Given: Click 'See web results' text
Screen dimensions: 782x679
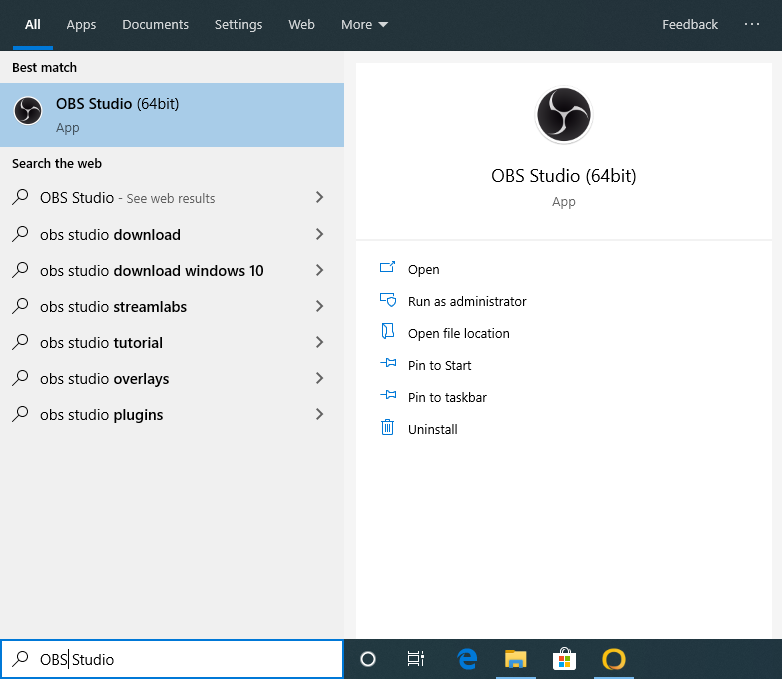Looking at the screenshot, I should pos(171,198).
